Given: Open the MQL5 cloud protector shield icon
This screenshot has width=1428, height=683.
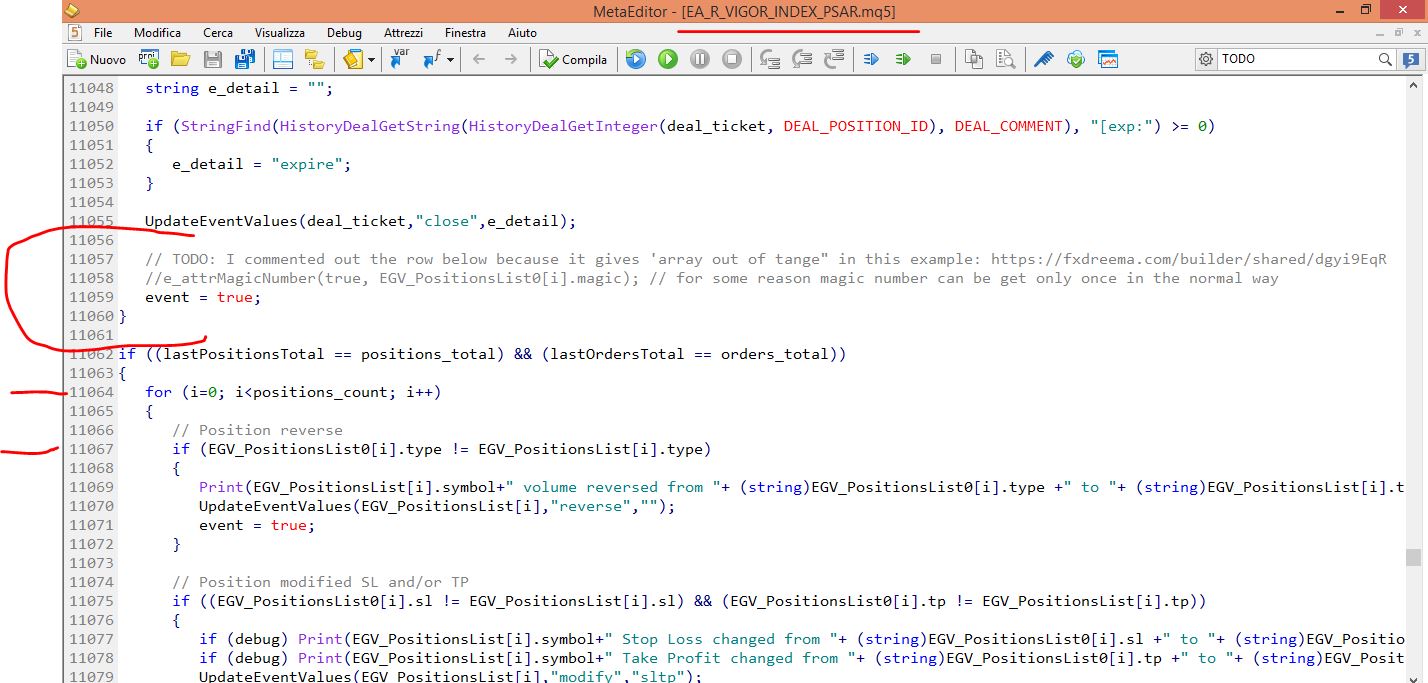Looking at the screenshot, I should [x=1075, y=59].
